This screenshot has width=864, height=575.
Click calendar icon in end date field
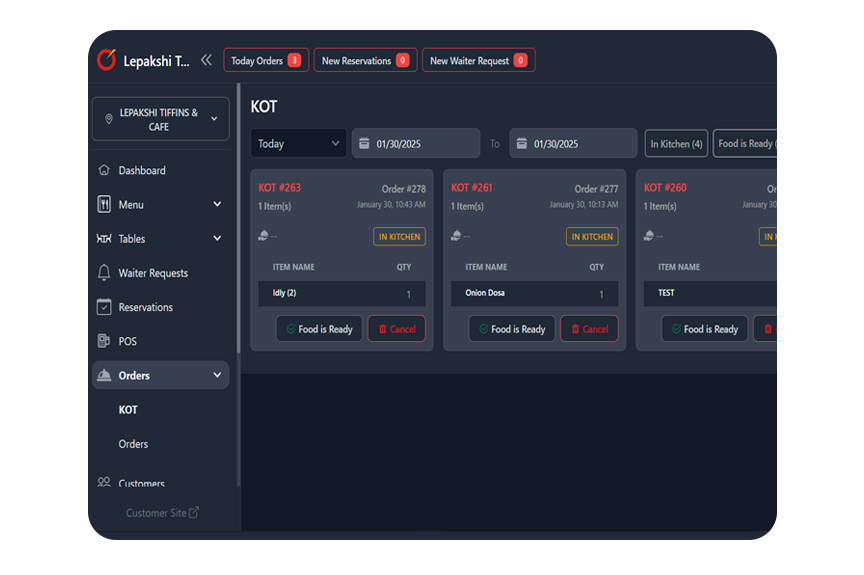(x=521, y=144)
